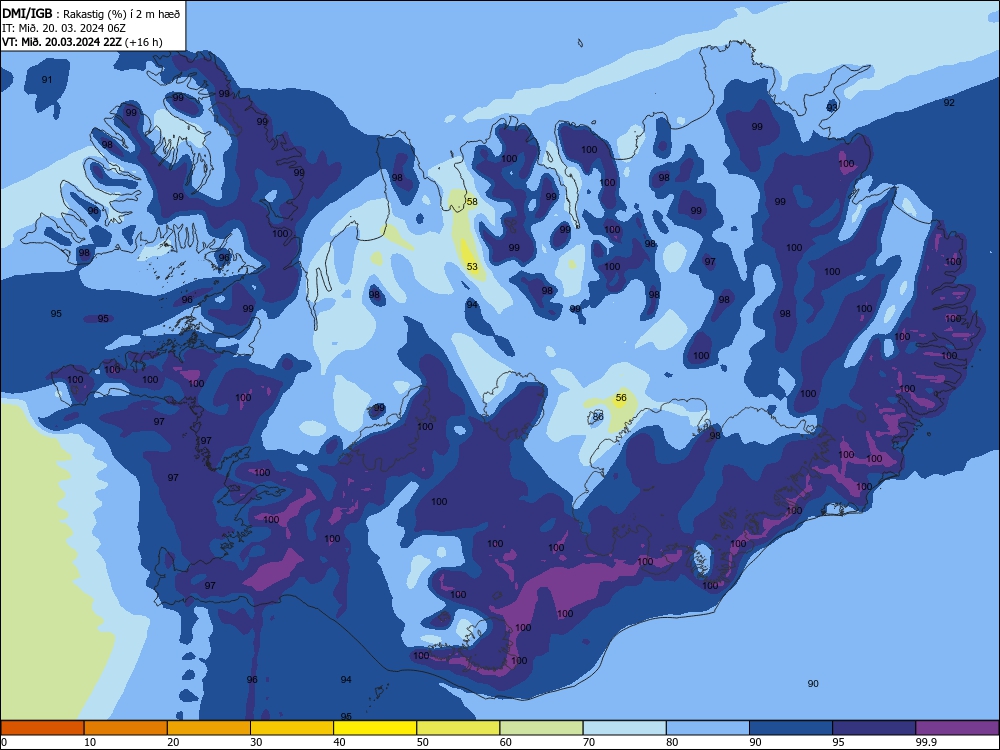1000x750 pixels.
Task: Click the humidity value 56 in central highlands
Action: [621, 397]
